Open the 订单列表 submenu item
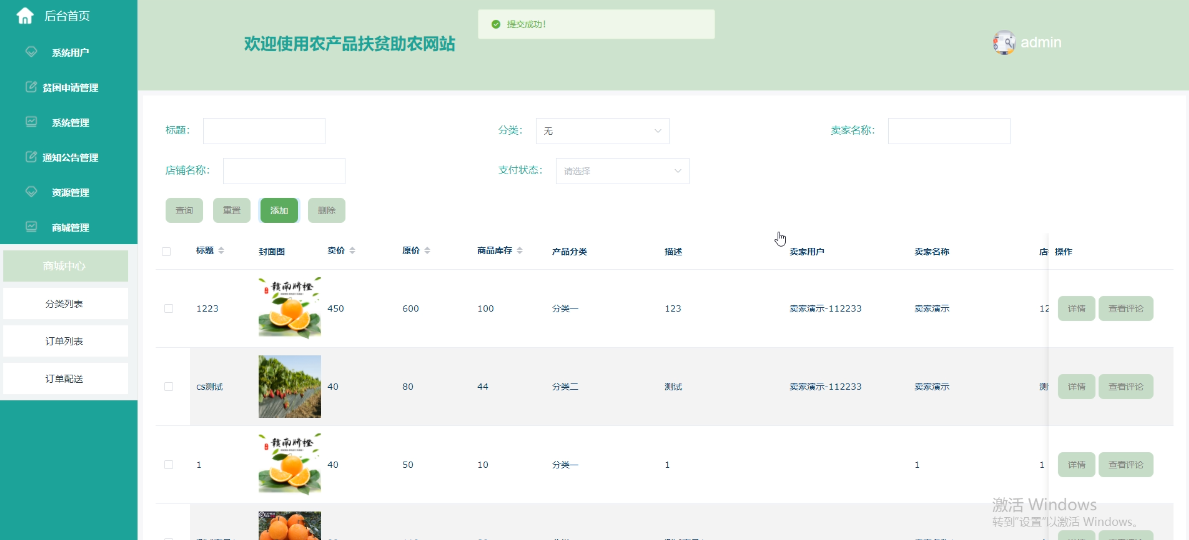The width and height of the screenshot is (1189, 540). click(65, 341)
